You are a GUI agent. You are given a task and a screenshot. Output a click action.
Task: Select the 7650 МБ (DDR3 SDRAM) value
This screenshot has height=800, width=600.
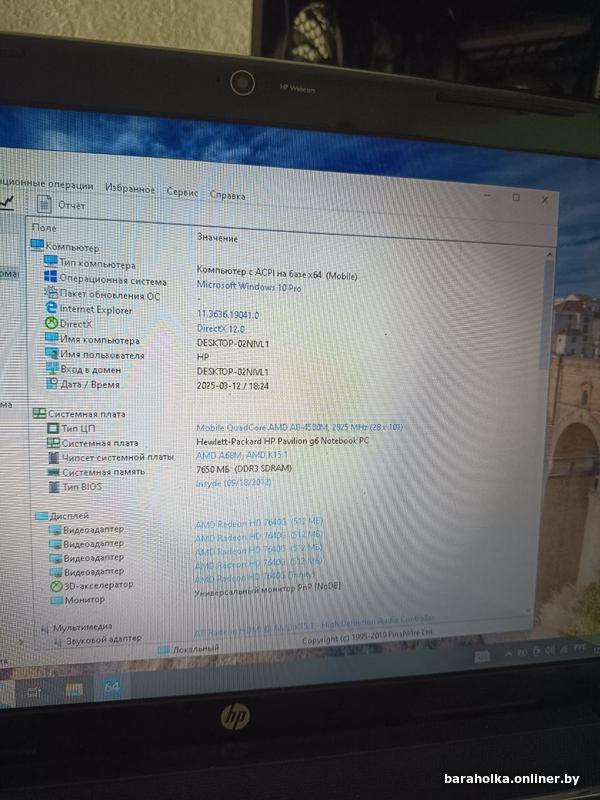(x=244, y=468)
